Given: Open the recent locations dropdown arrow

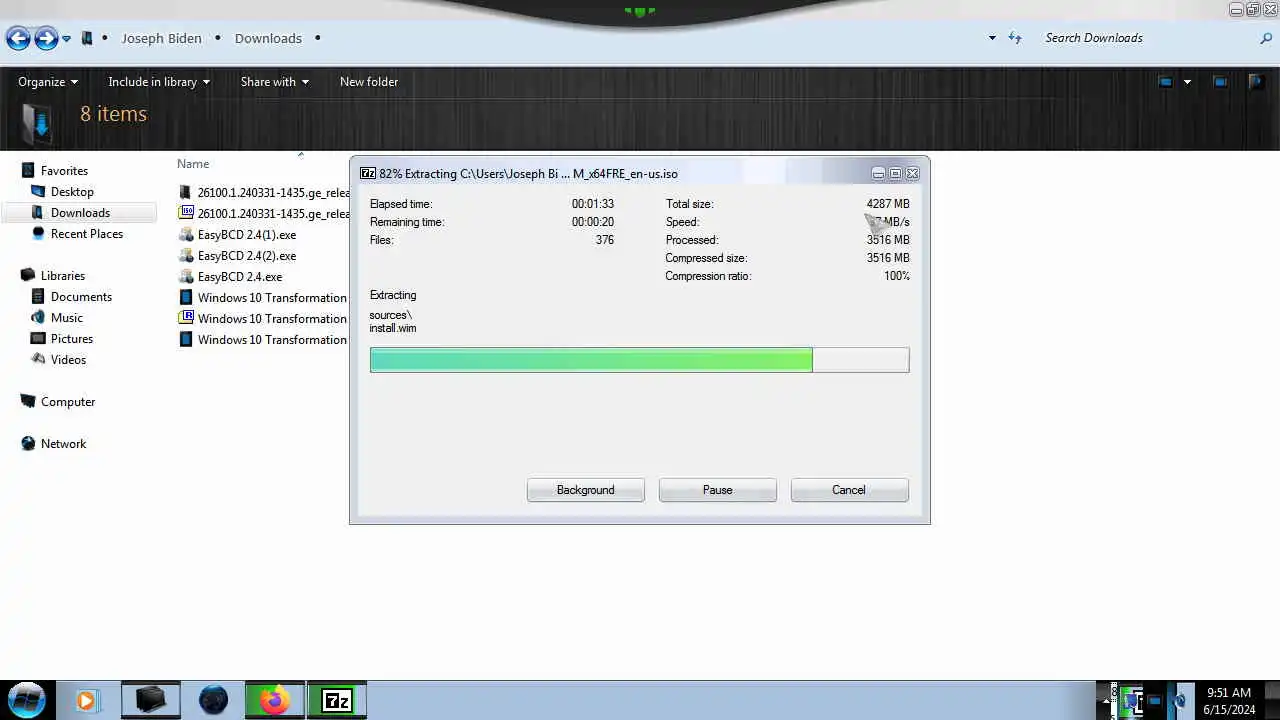Looking at the screenshot, I should click(67, 39).
